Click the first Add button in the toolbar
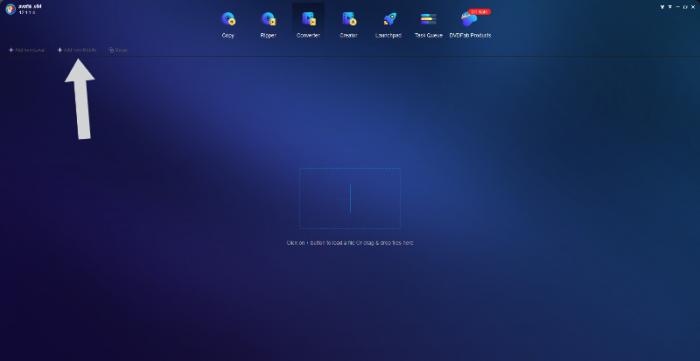Screen dimensions: 700x361 tap(27, 50)
